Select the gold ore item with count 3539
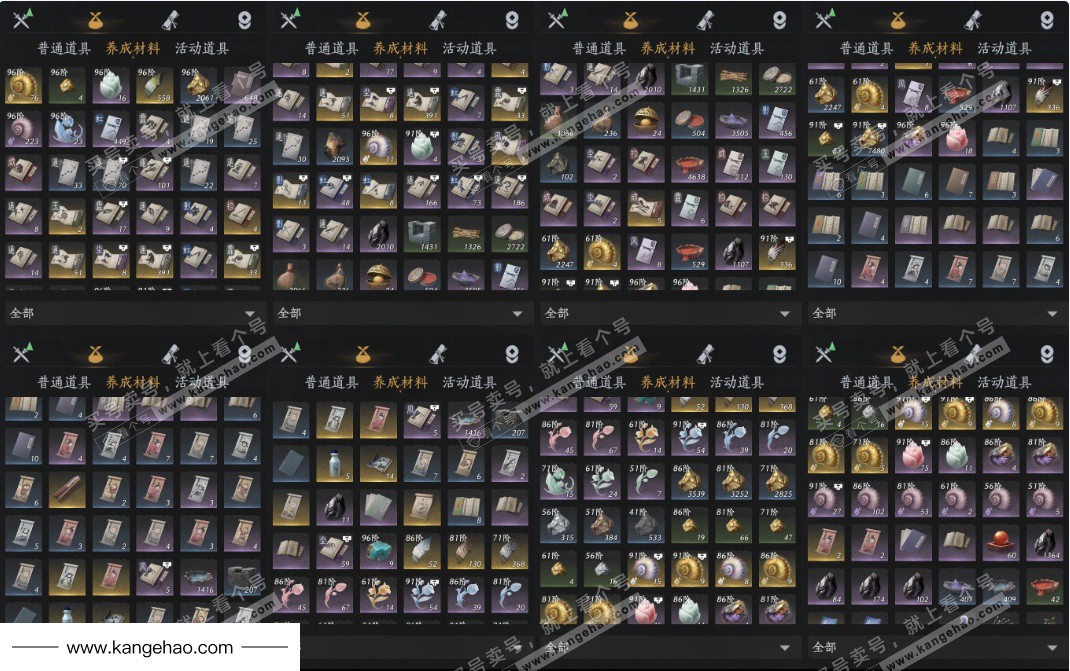This screenshot has width=1070, height=671. click(690, 481)
